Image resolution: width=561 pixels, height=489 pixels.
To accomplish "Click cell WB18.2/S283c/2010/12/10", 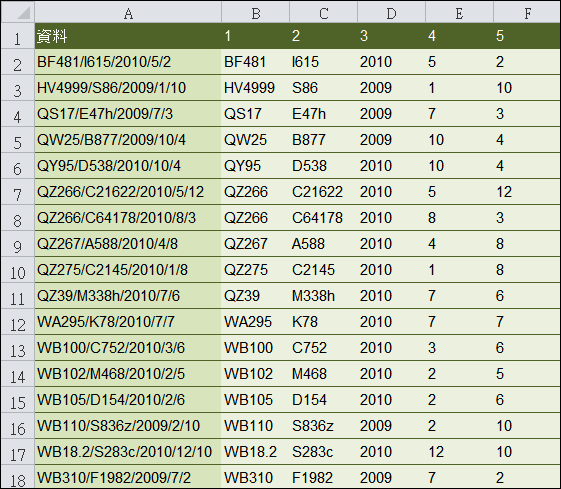I will 128,452.
